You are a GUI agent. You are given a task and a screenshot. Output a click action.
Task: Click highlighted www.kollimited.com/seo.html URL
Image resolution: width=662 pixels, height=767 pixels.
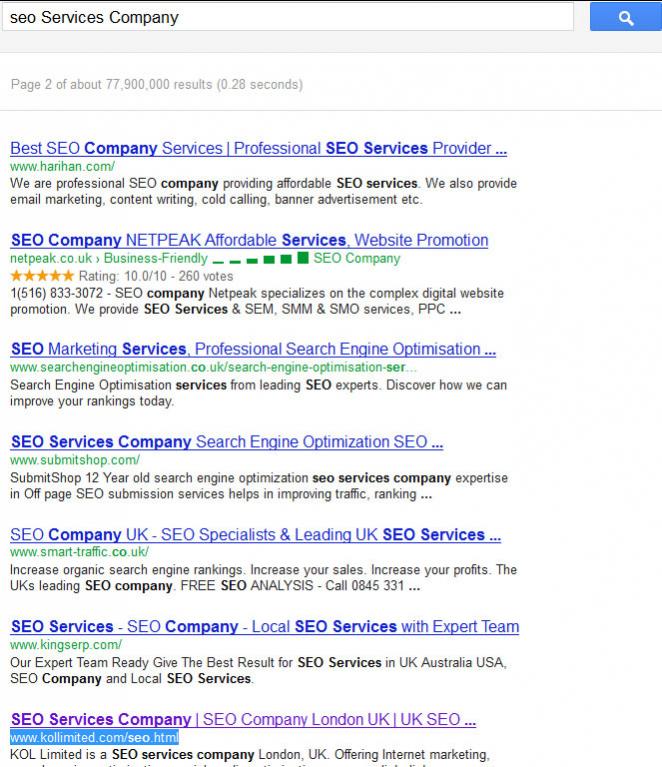[x=94, y=737]
